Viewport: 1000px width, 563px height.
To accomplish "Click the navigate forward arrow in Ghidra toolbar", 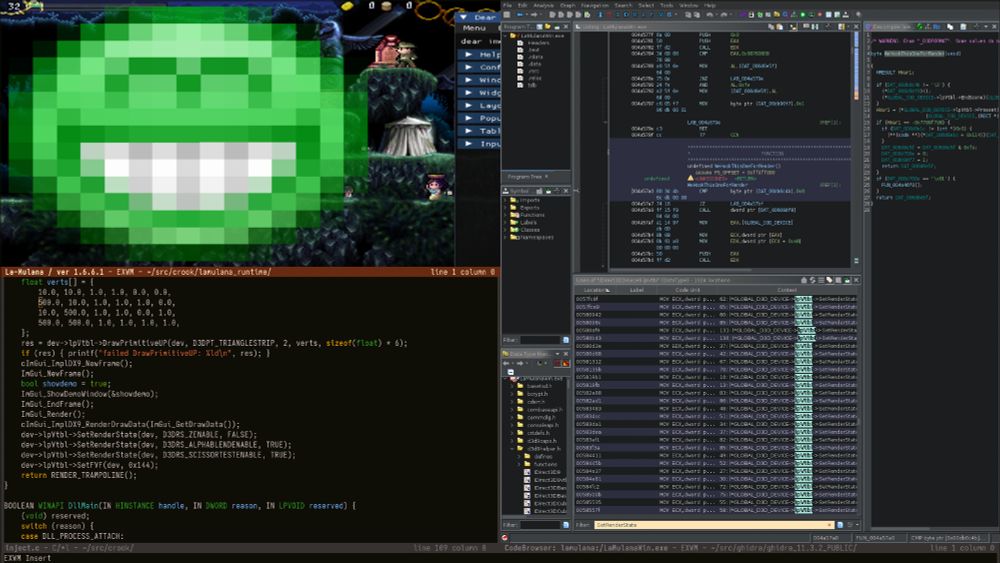I will coord(534,15).
